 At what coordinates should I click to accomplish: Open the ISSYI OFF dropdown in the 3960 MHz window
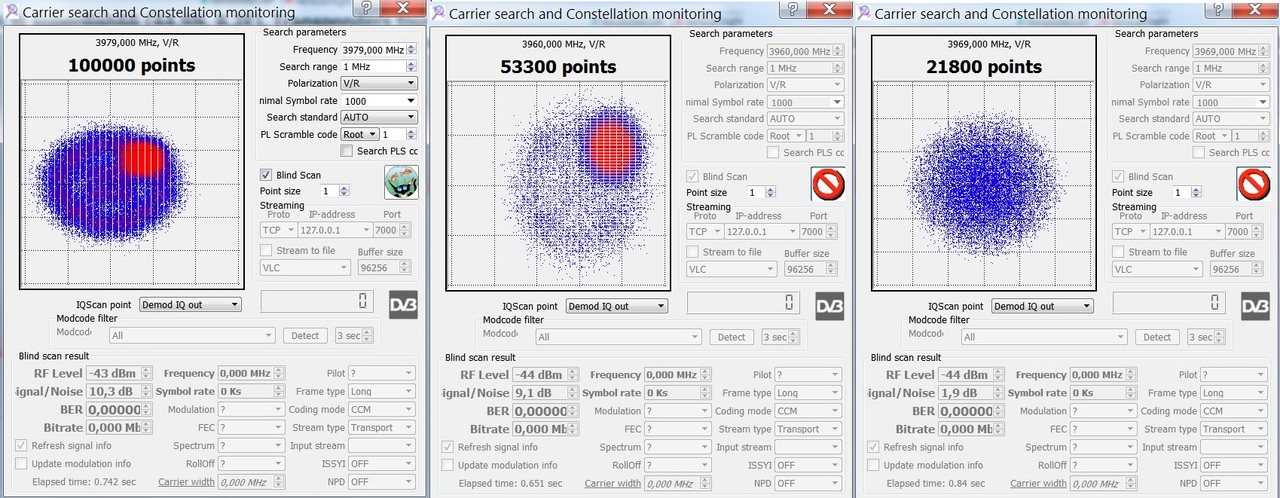pyautogui.click(x=808, y=465)
